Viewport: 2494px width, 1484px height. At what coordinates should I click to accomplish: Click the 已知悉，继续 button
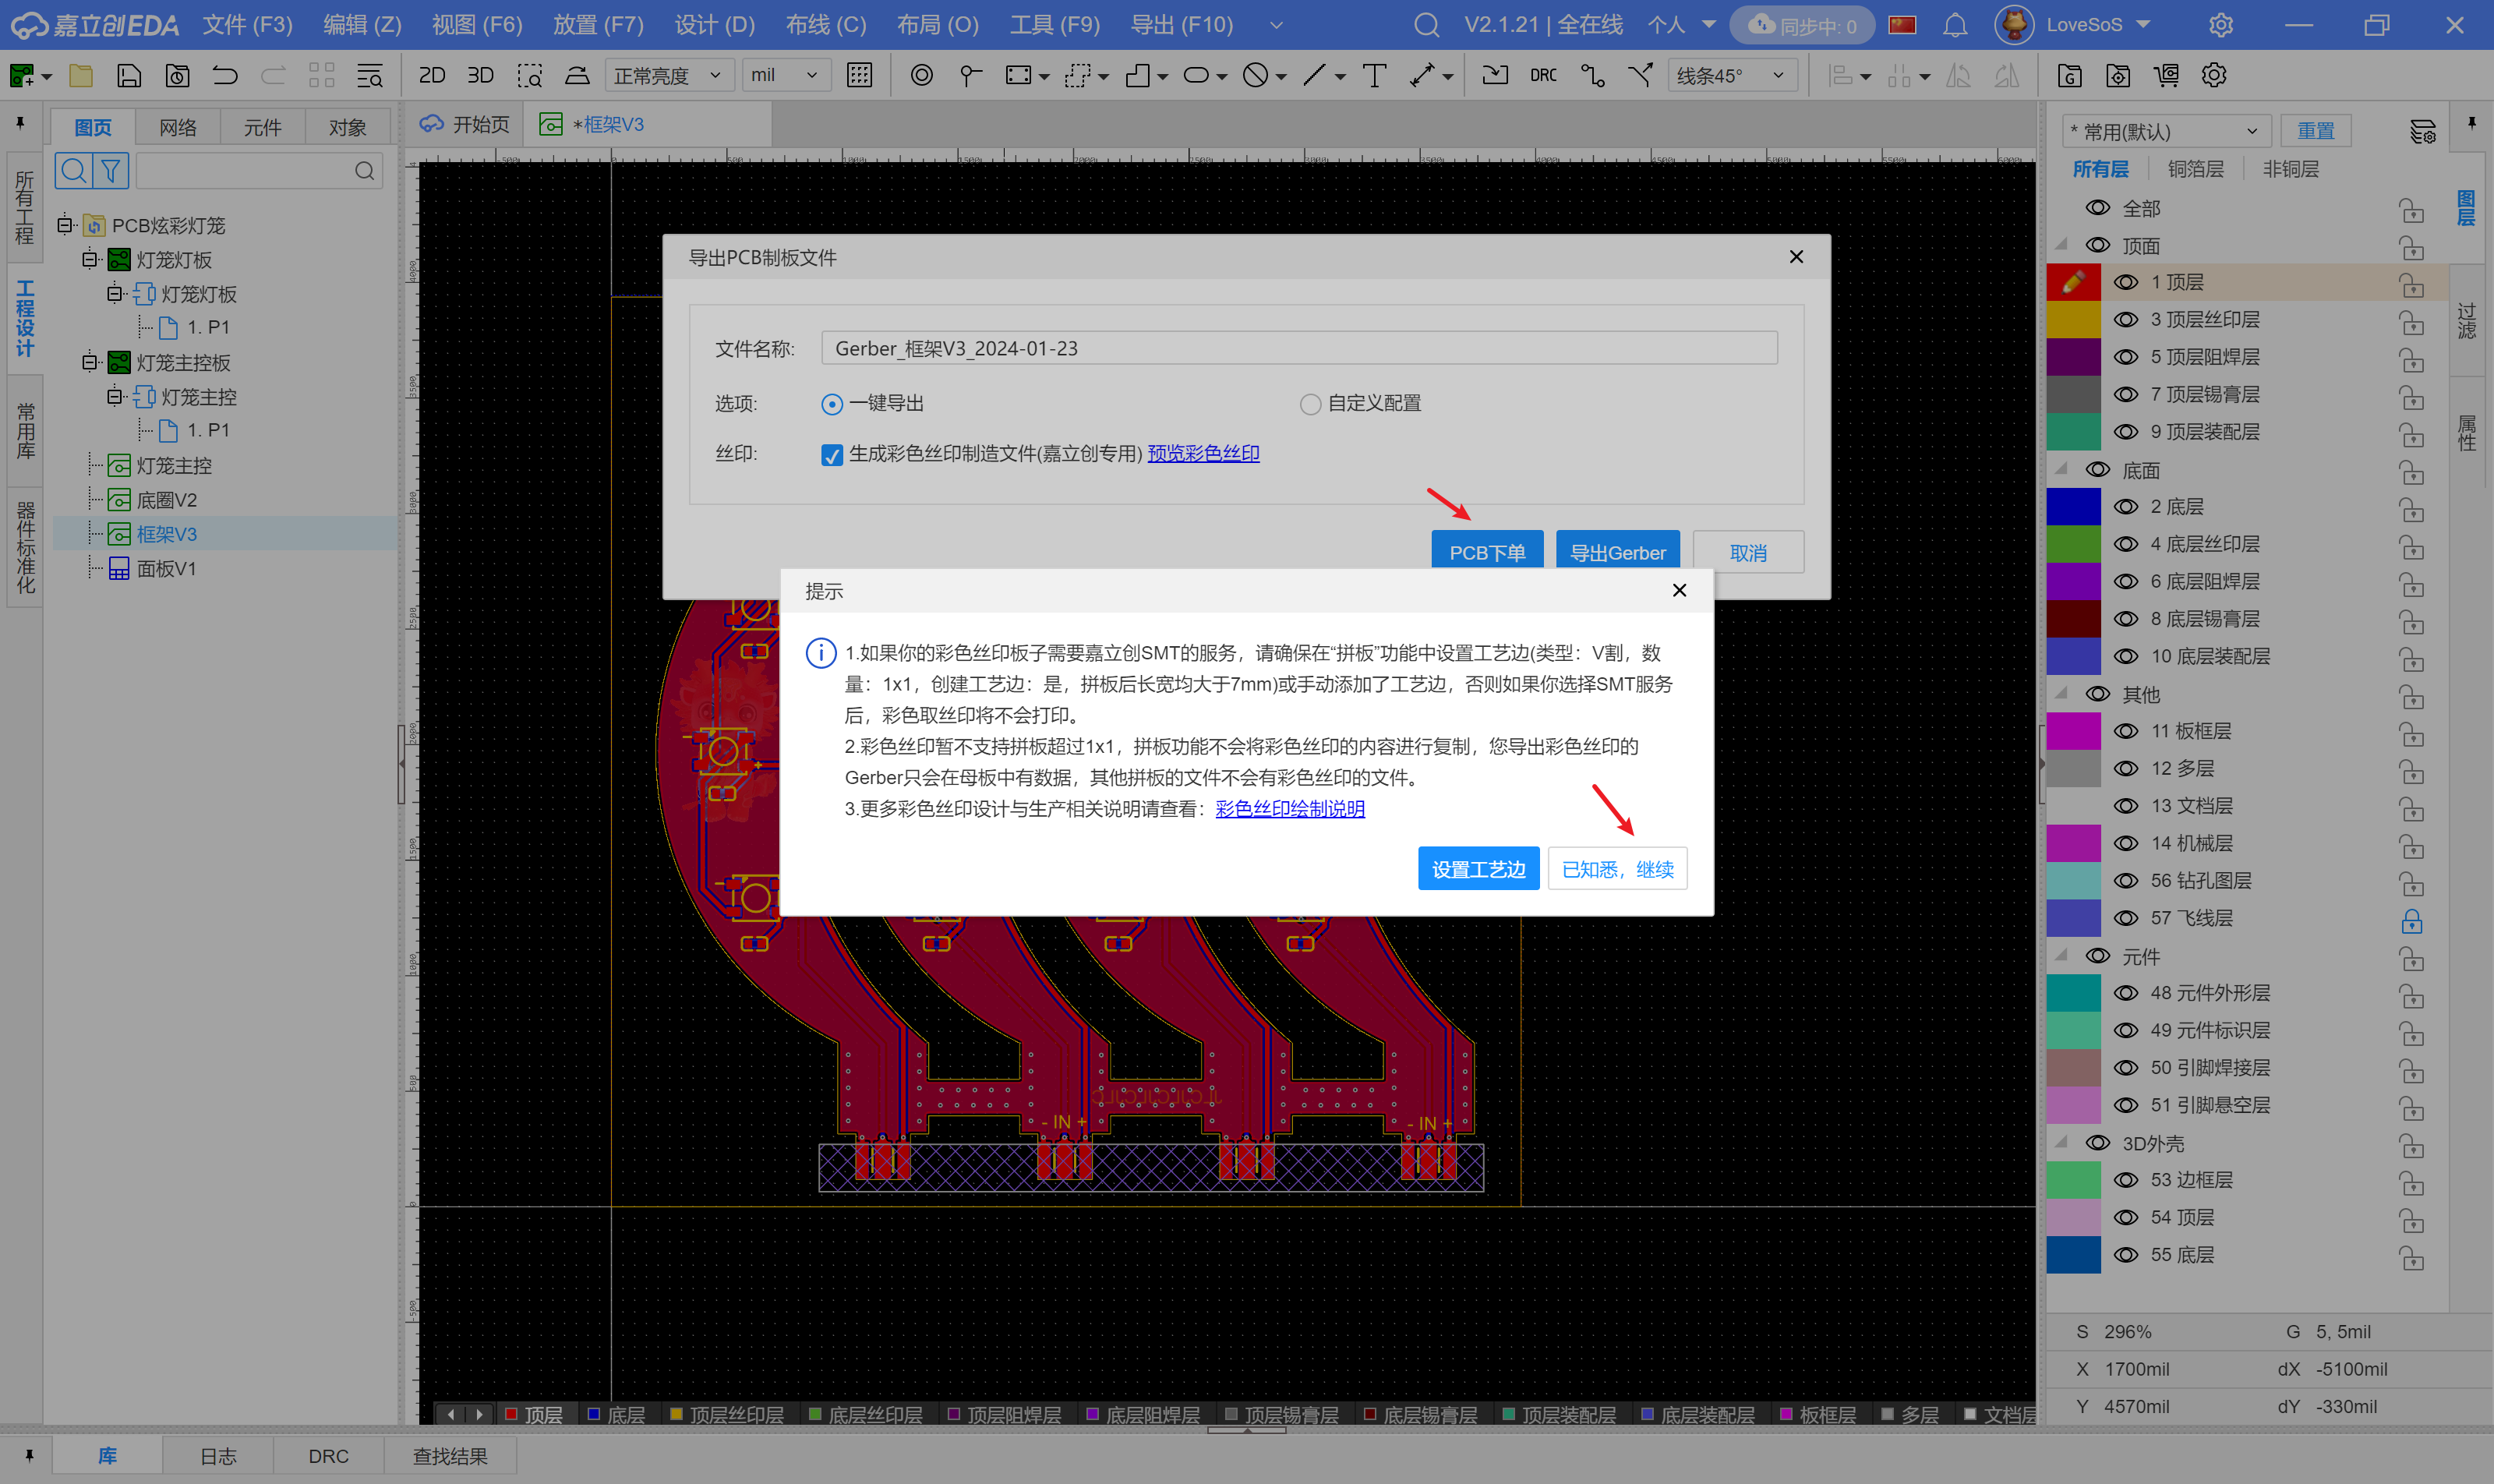click(1617, 869)
